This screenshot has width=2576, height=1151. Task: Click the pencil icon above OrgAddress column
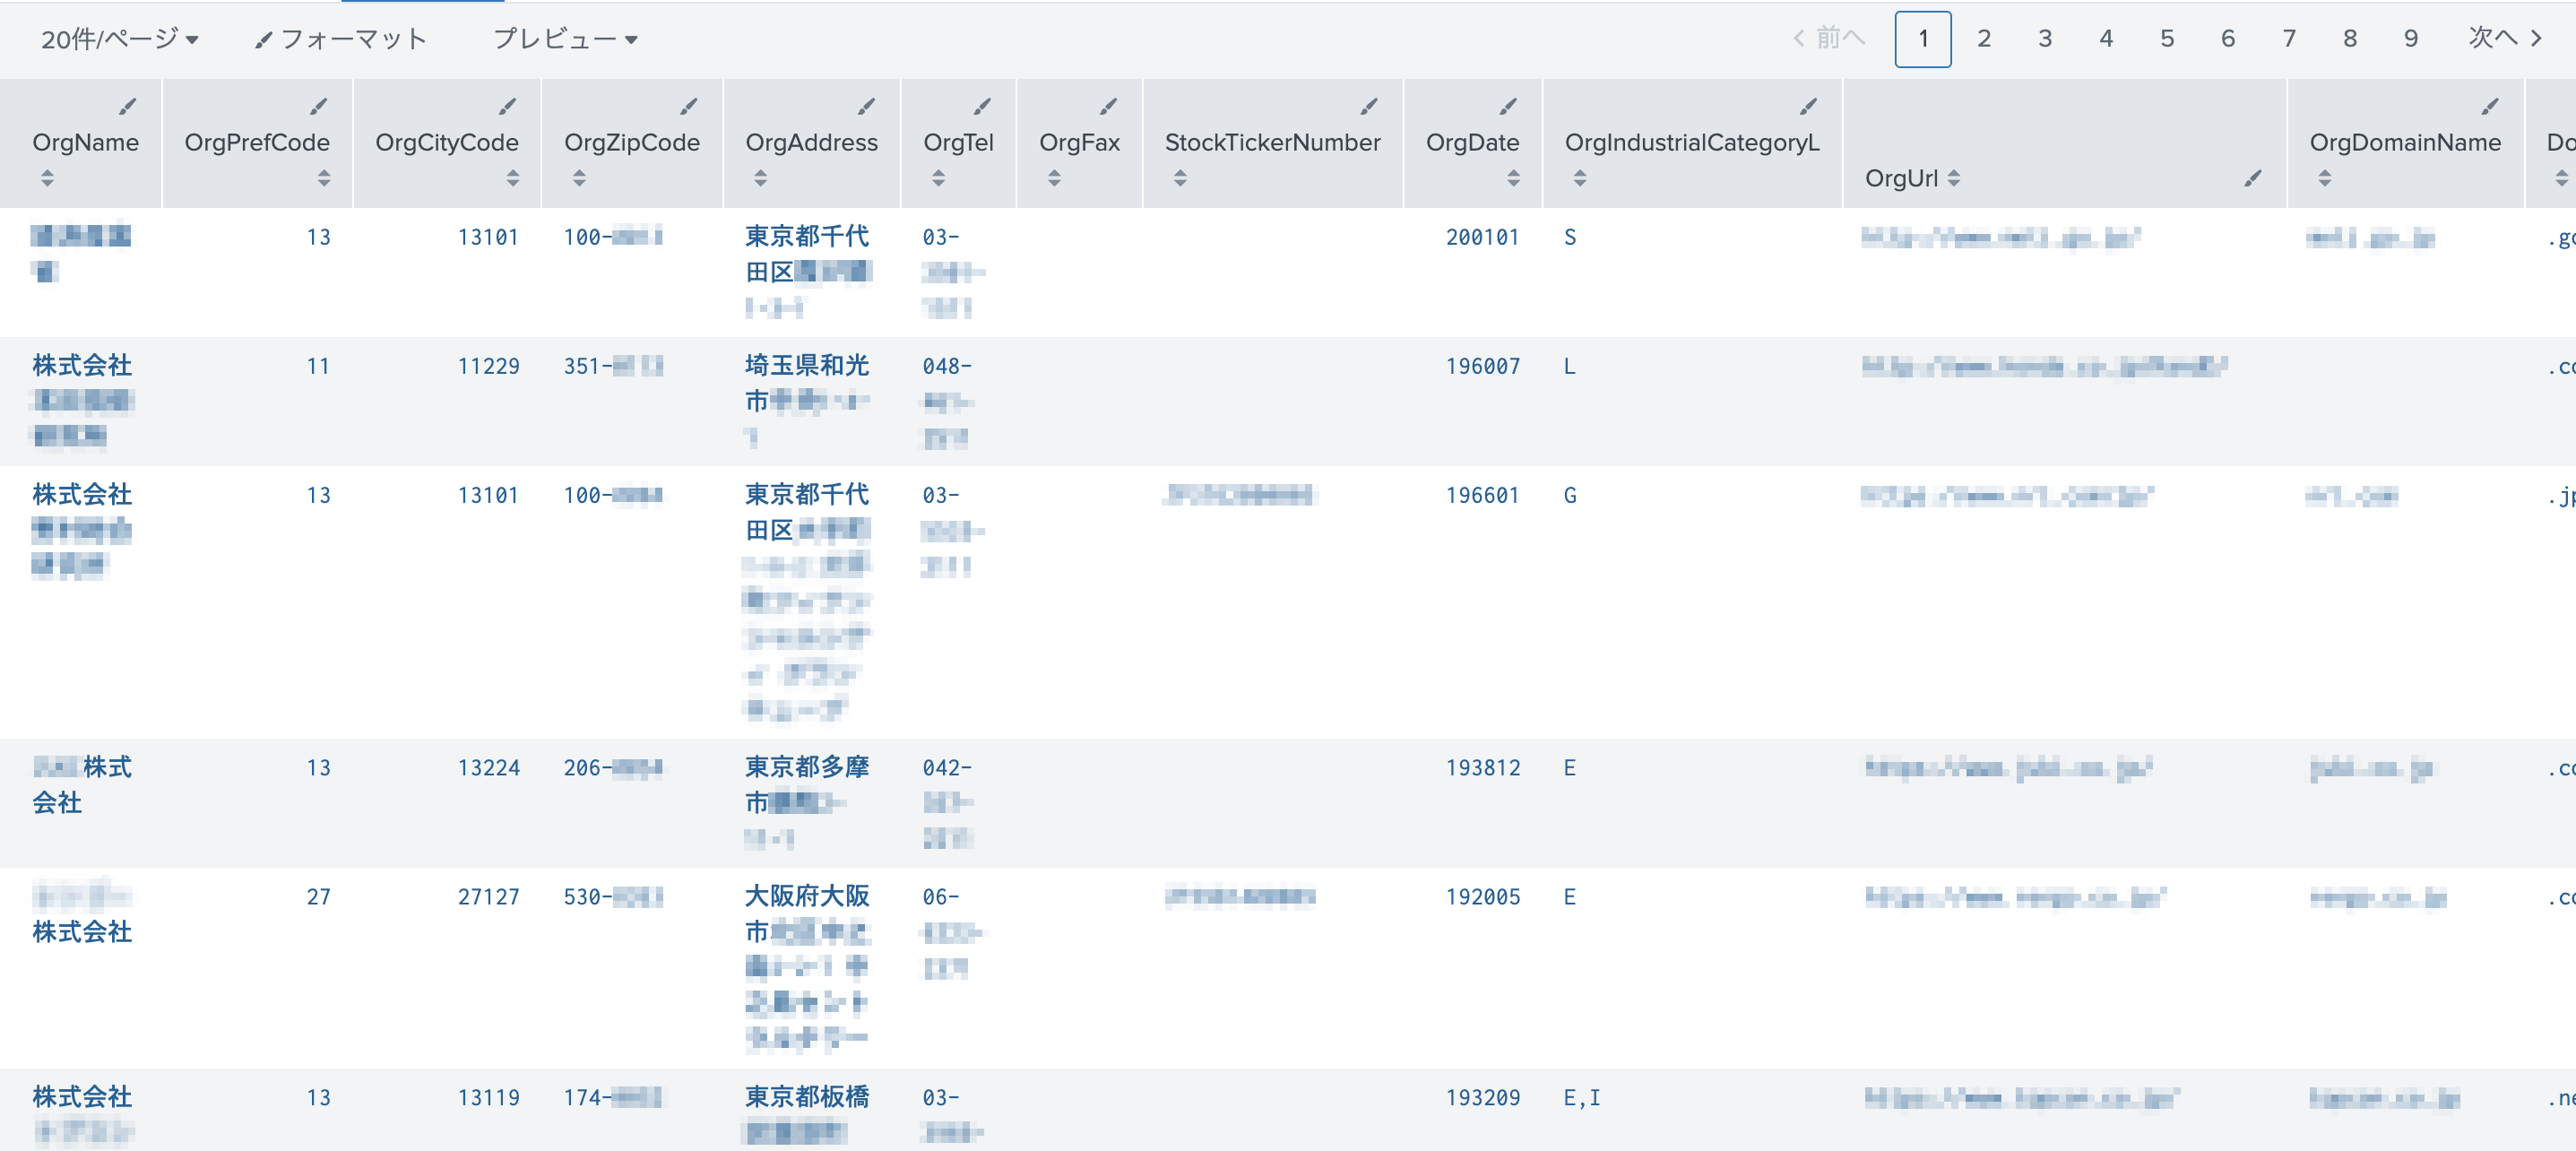866,106
